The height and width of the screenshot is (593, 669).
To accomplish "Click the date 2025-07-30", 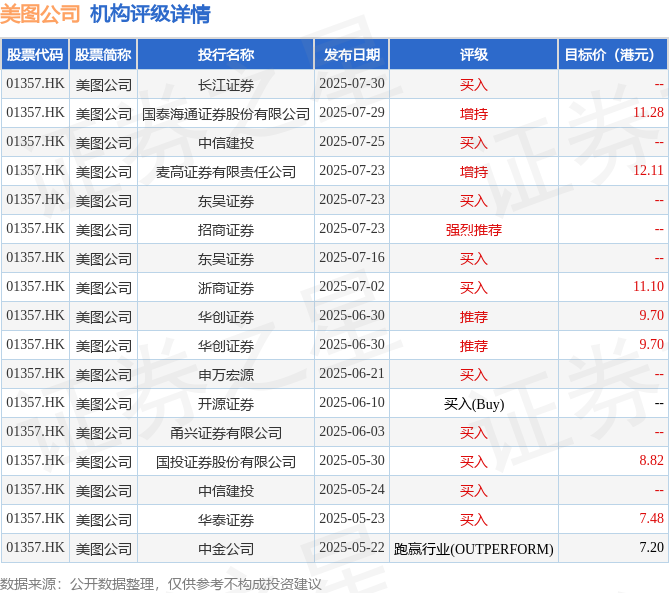I will (x=352, y=84).
